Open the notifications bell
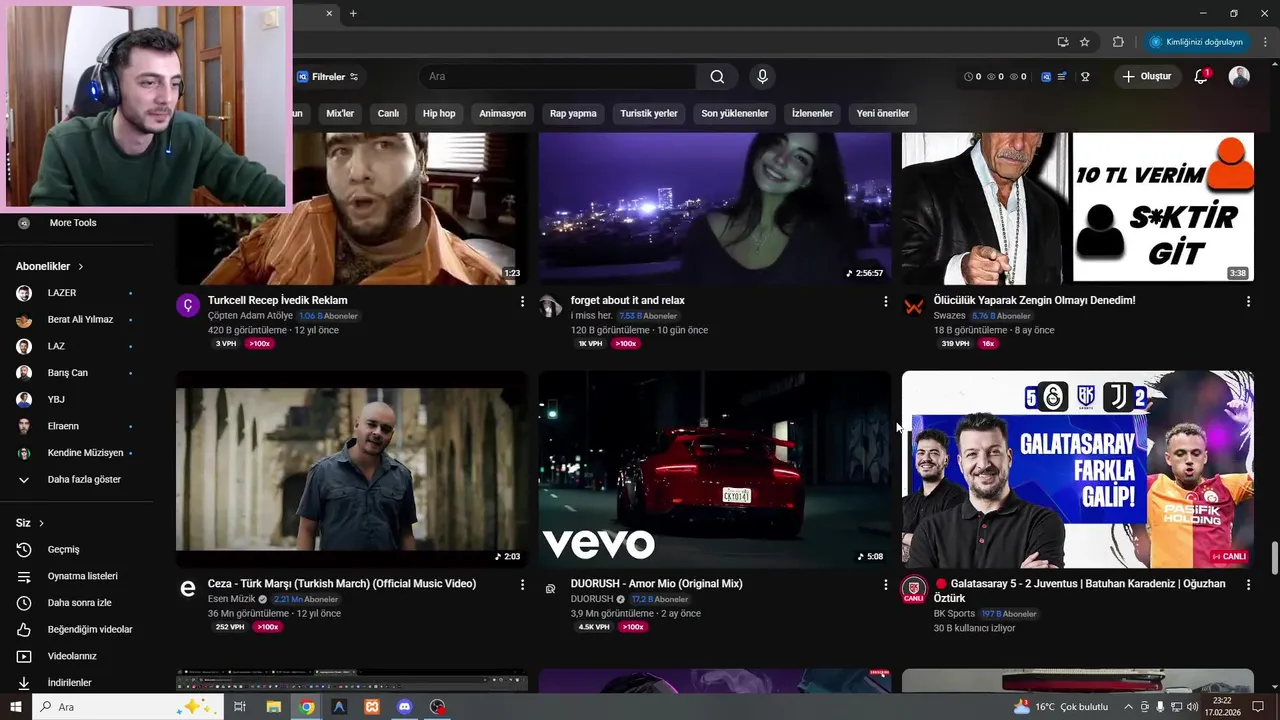 [x=1201, y=76]
